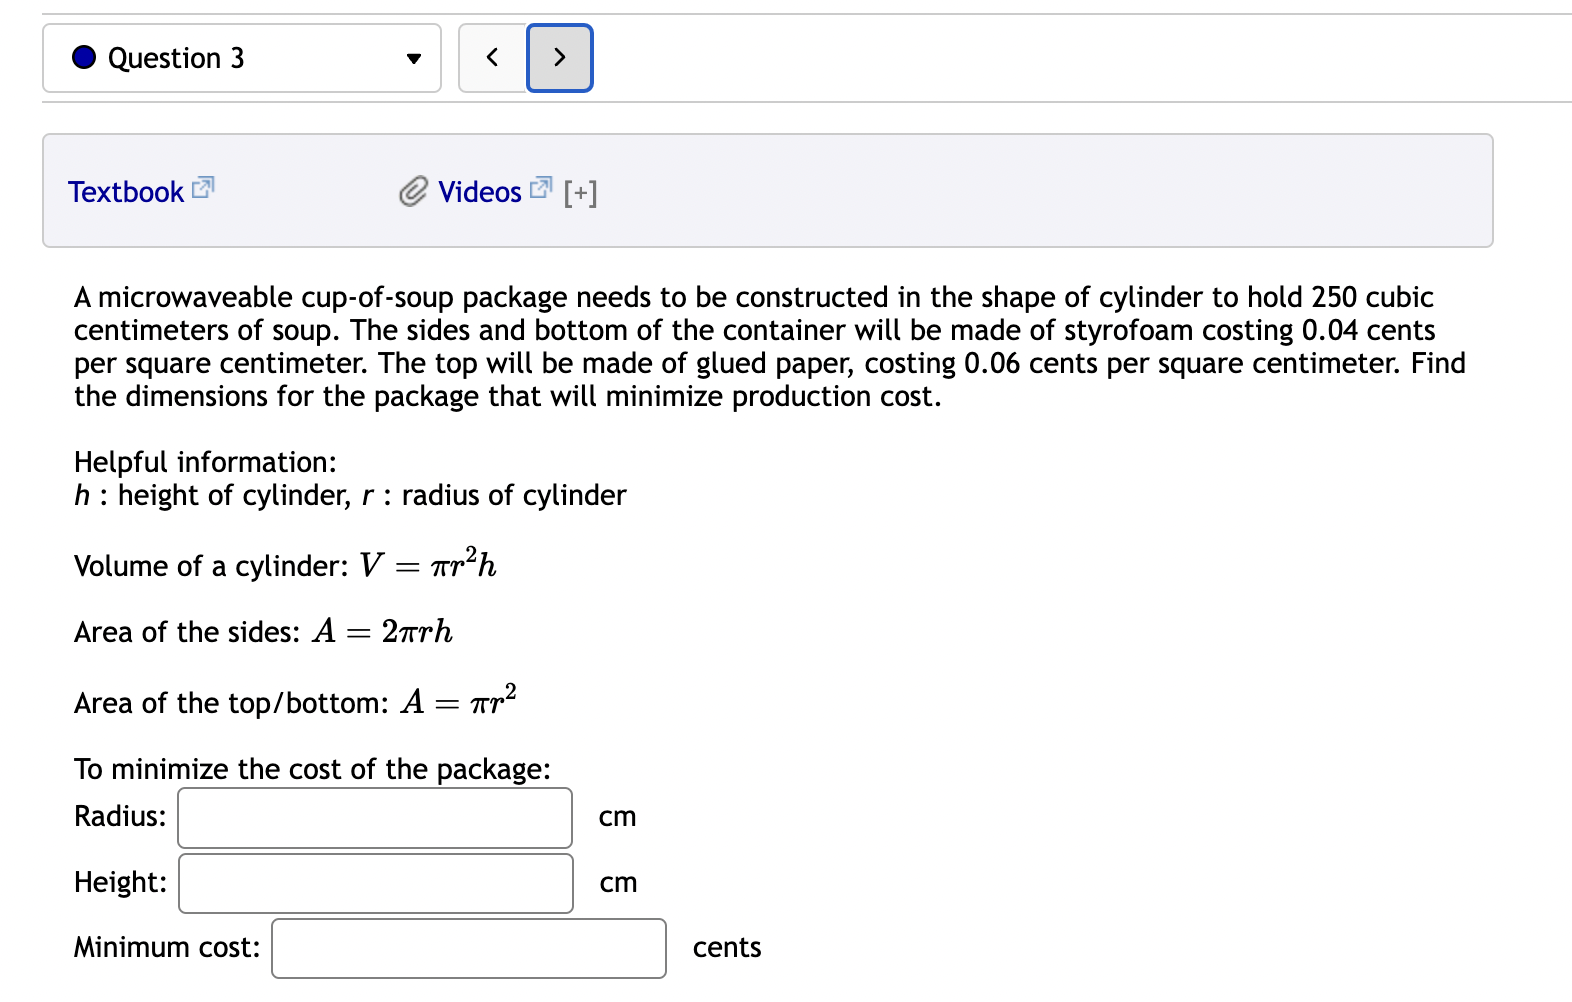Click the 'cents' unit label

(727, 948)
